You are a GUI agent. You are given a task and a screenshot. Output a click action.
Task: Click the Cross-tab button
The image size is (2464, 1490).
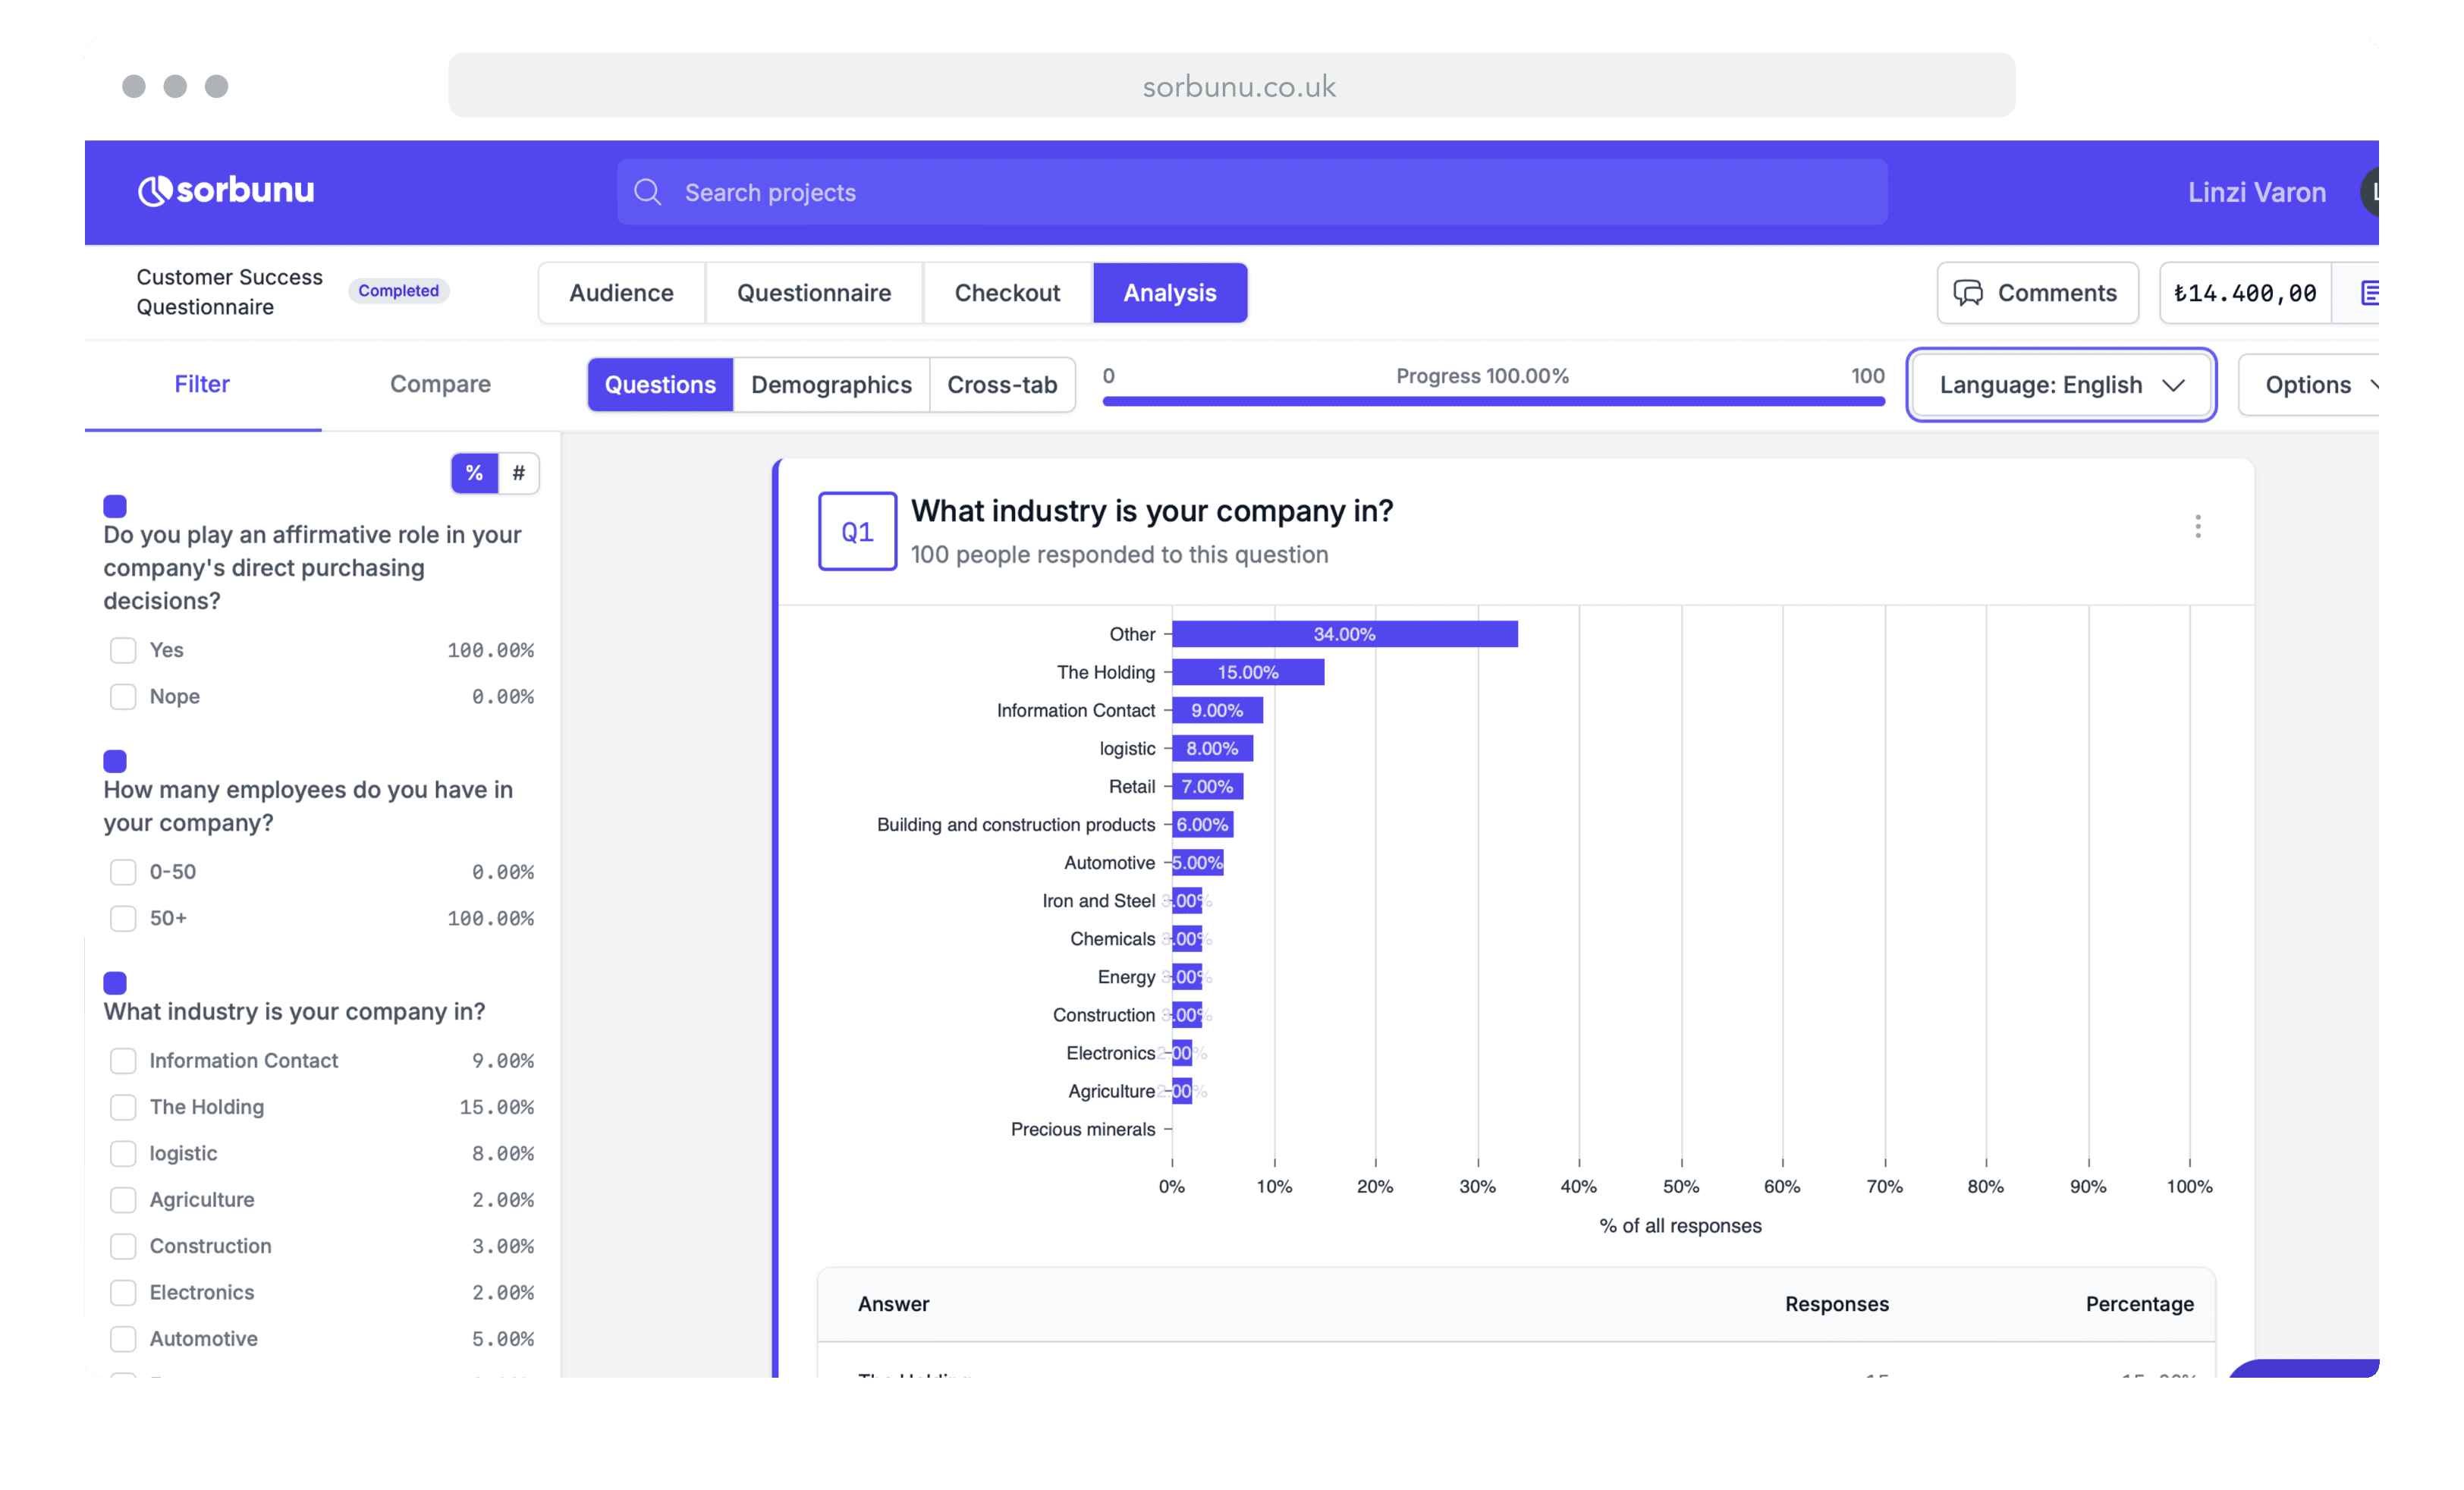click(1001, 385)
